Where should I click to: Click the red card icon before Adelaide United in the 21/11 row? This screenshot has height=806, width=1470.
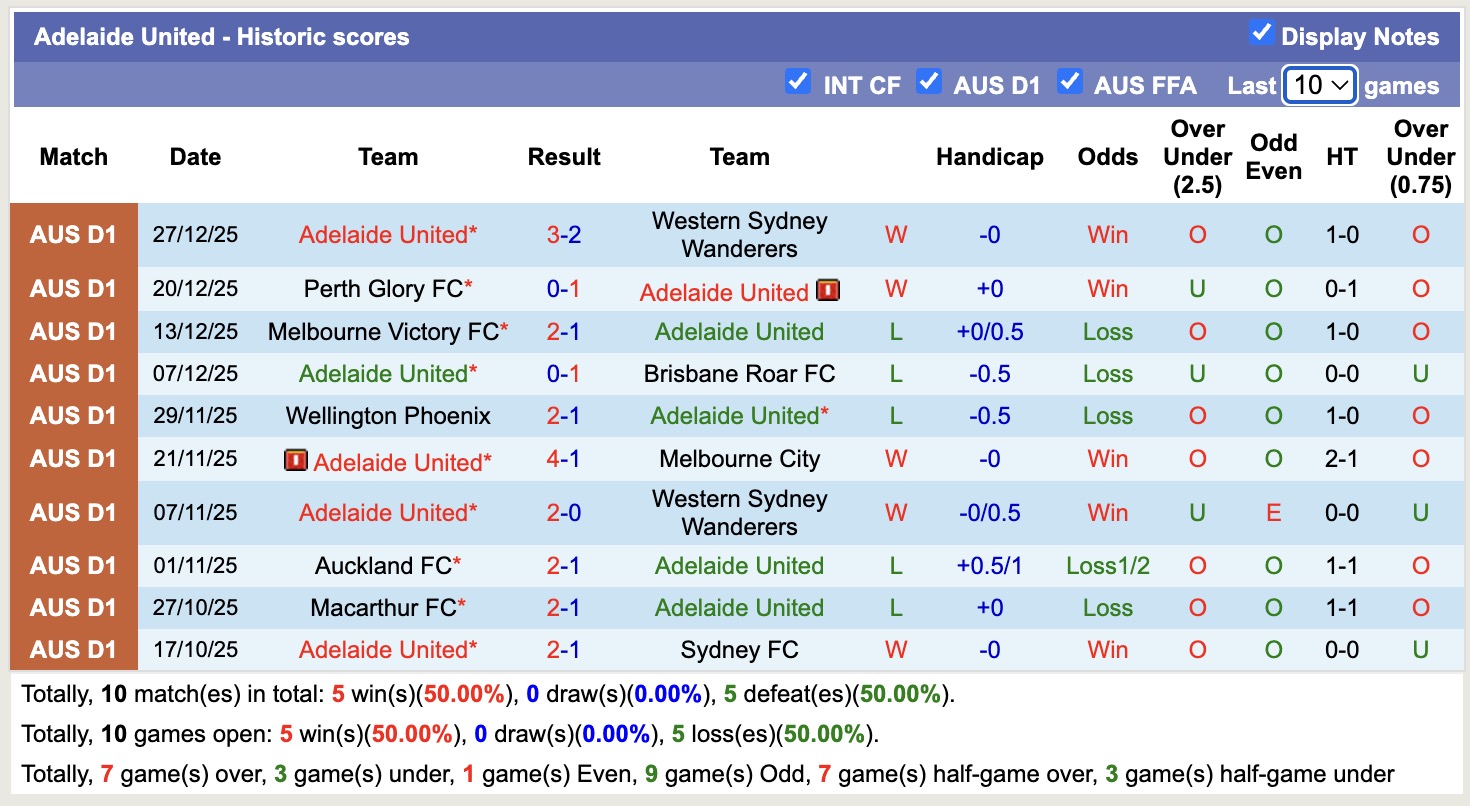point(295,460)
